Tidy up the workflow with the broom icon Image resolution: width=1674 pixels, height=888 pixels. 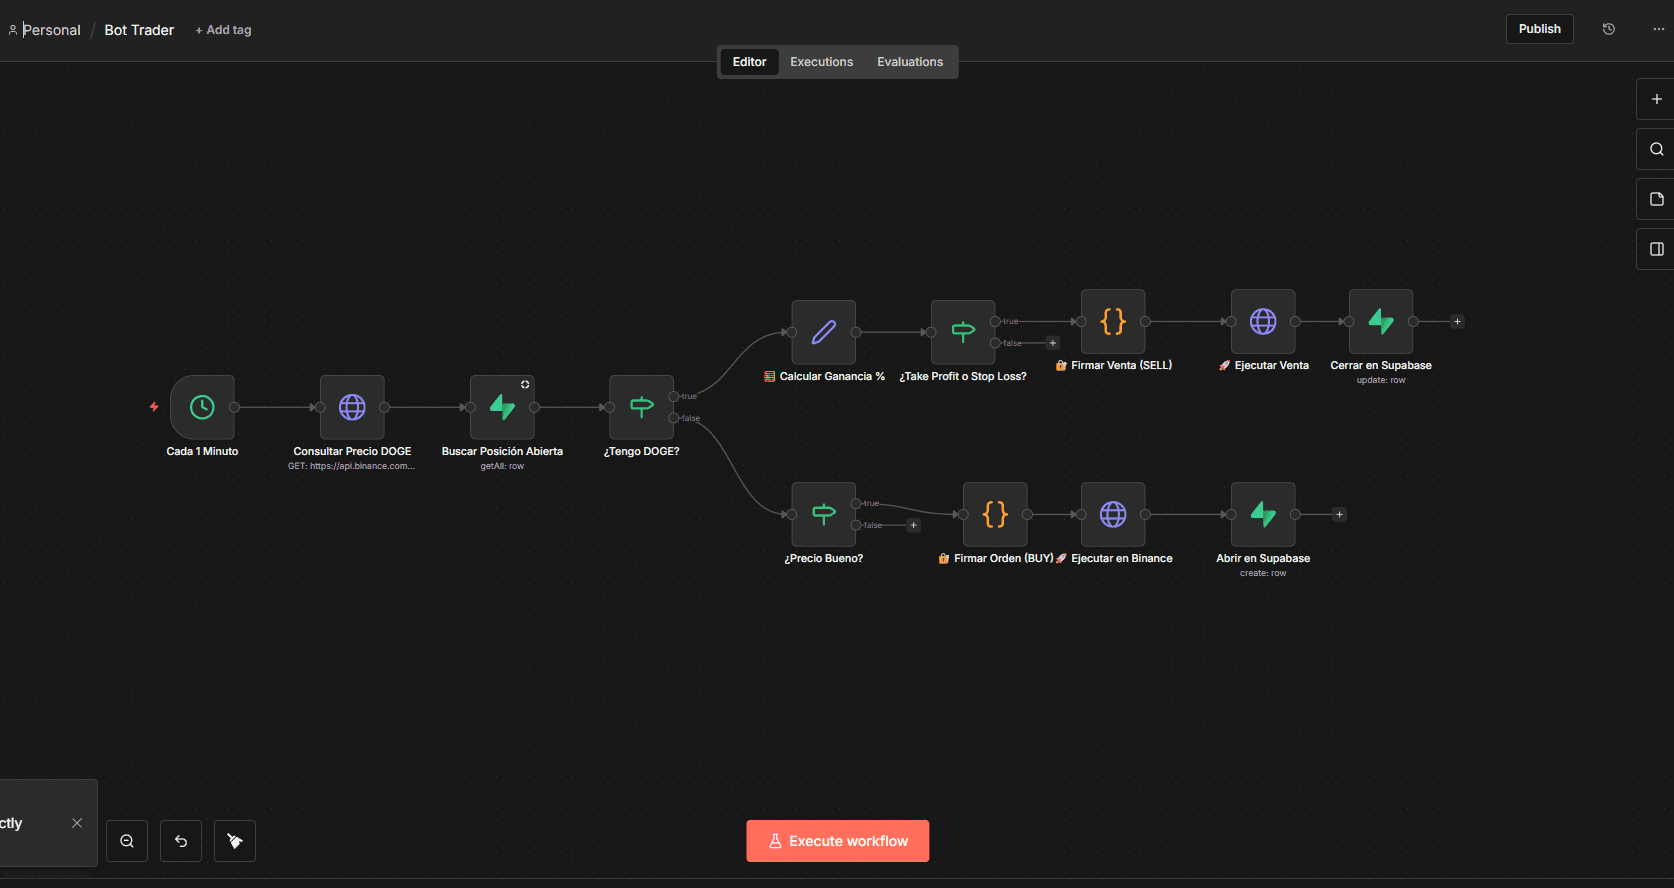pyautogui.click(x=235, y=841)
